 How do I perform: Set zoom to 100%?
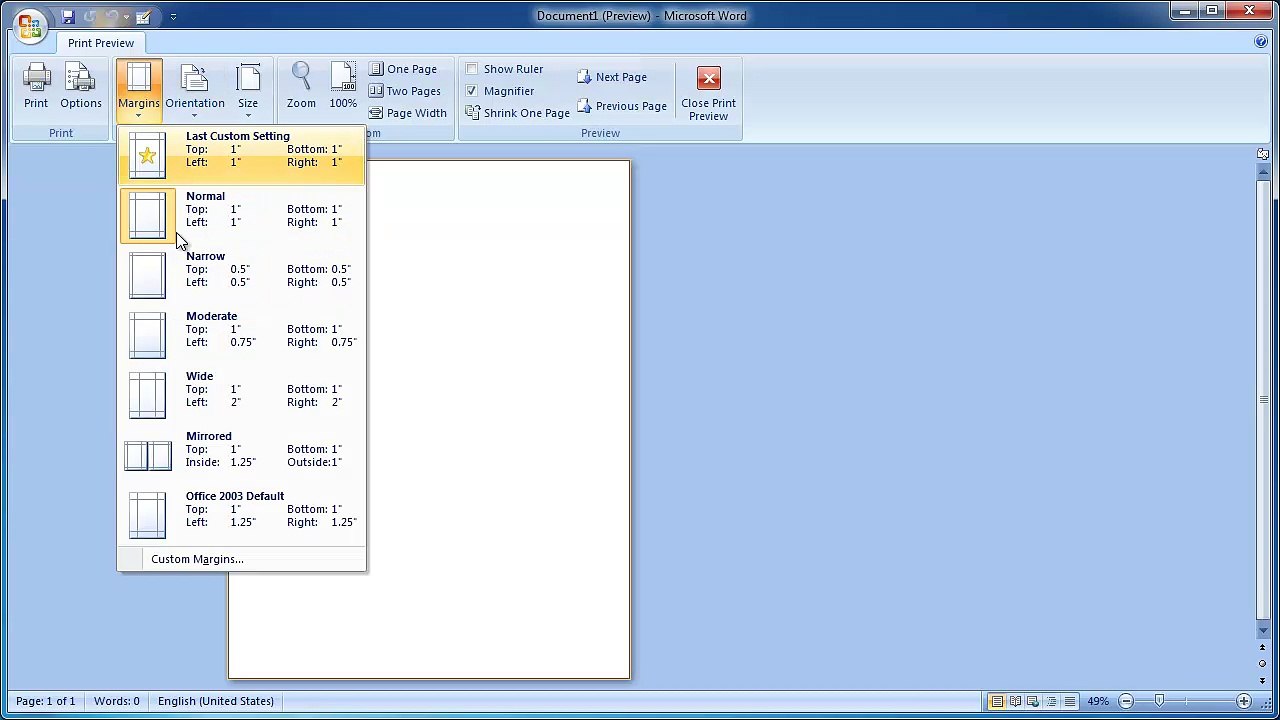pyautogui.click(x=343, y=86)
